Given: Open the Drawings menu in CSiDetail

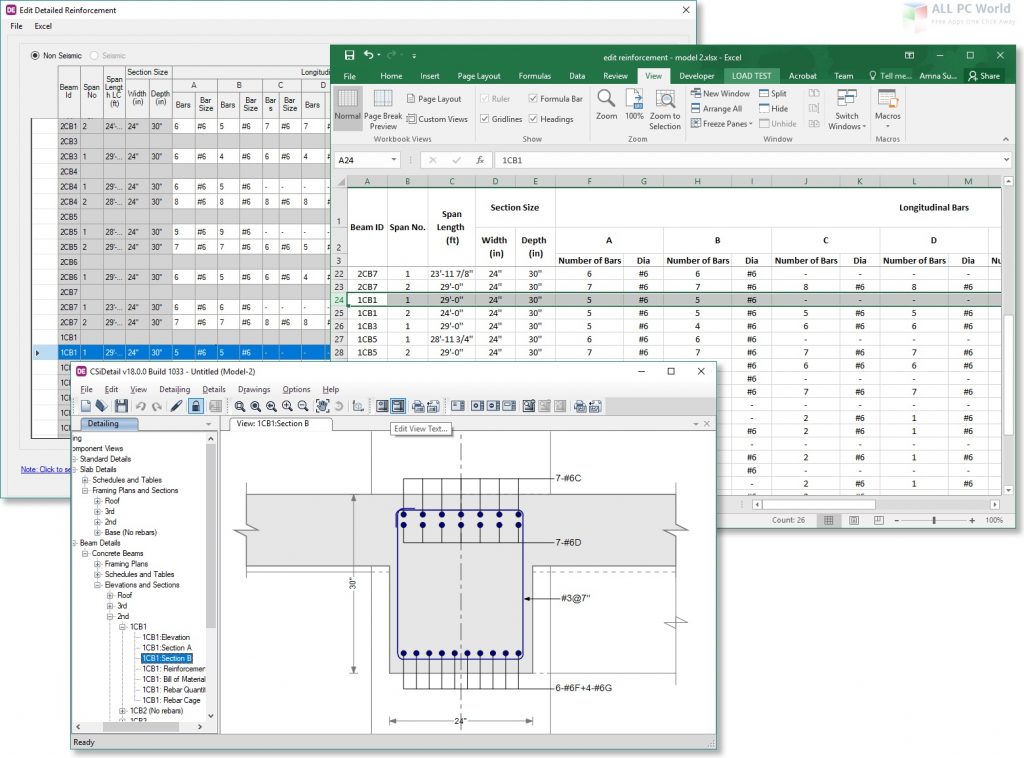Looking at the screenshot, I should point(254,389).
